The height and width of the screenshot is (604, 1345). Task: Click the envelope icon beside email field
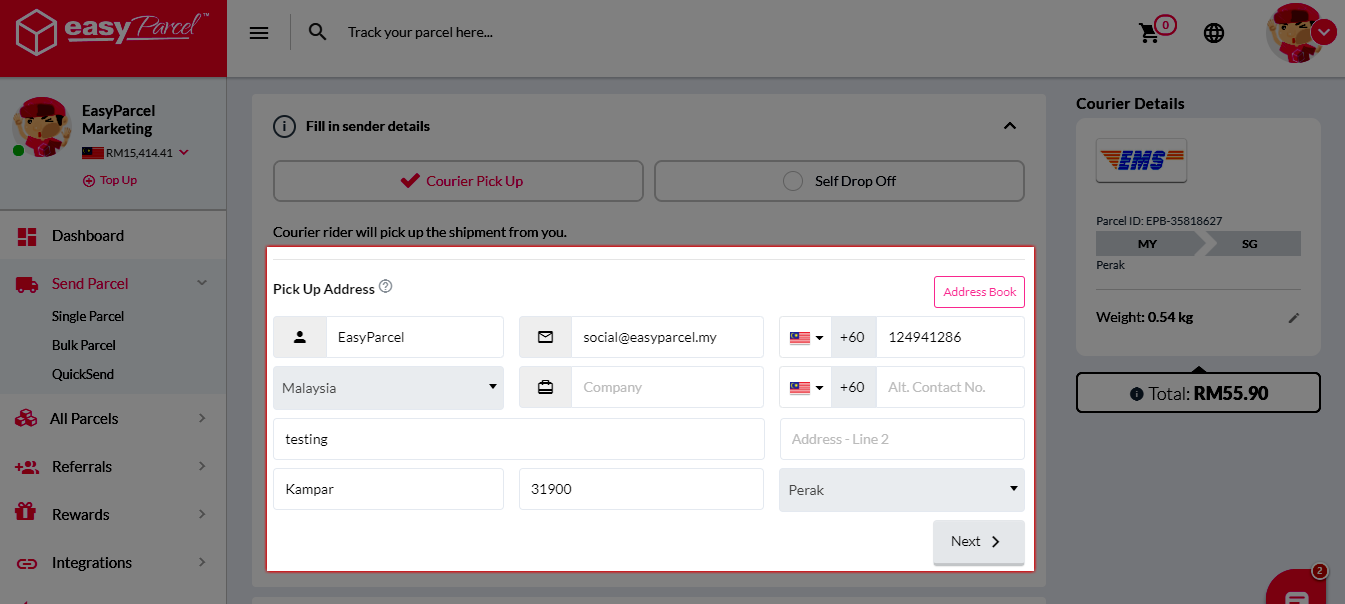pos(545,337)
